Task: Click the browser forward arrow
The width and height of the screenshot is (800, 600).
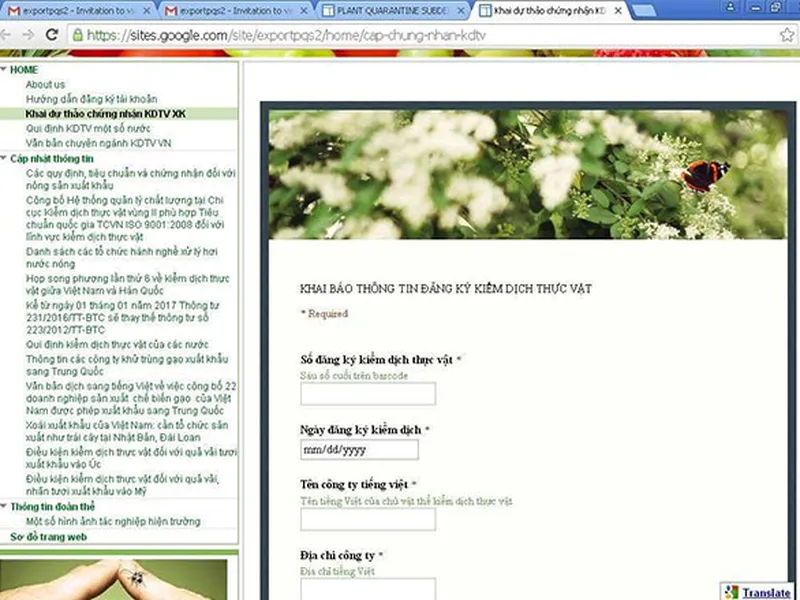Action: click(30, 34)
